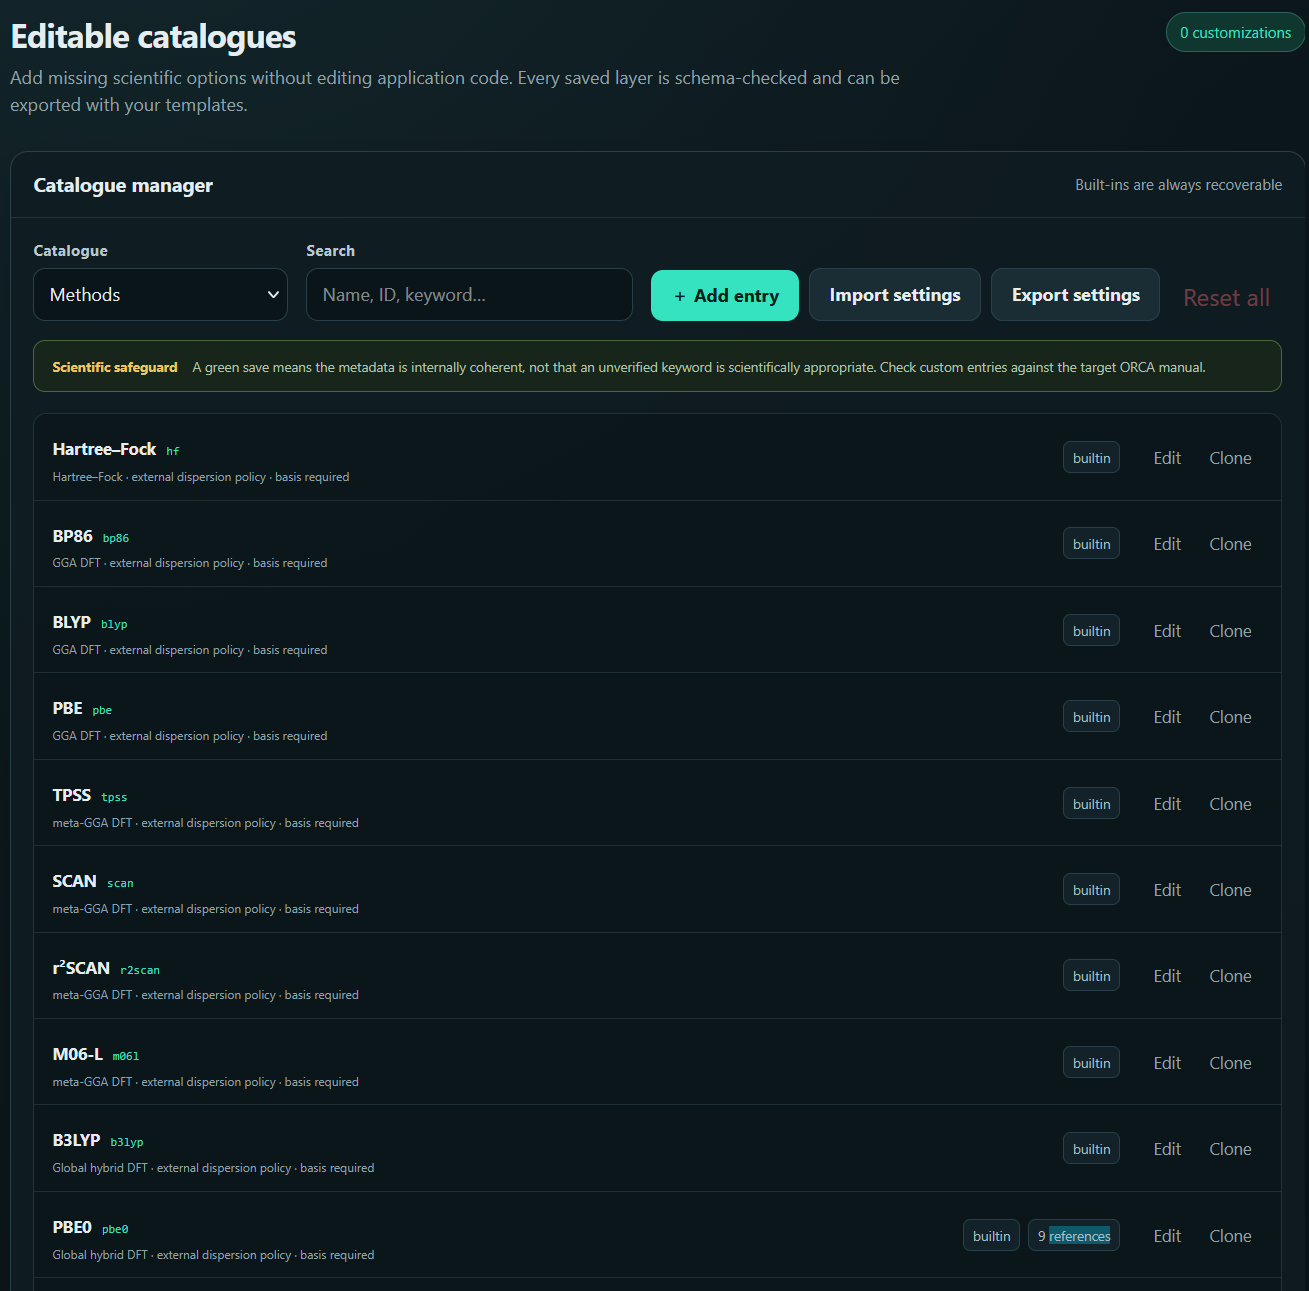The image size is (1309, 1291).
Task: Click Export settings button
Action: click(1075, 295)
